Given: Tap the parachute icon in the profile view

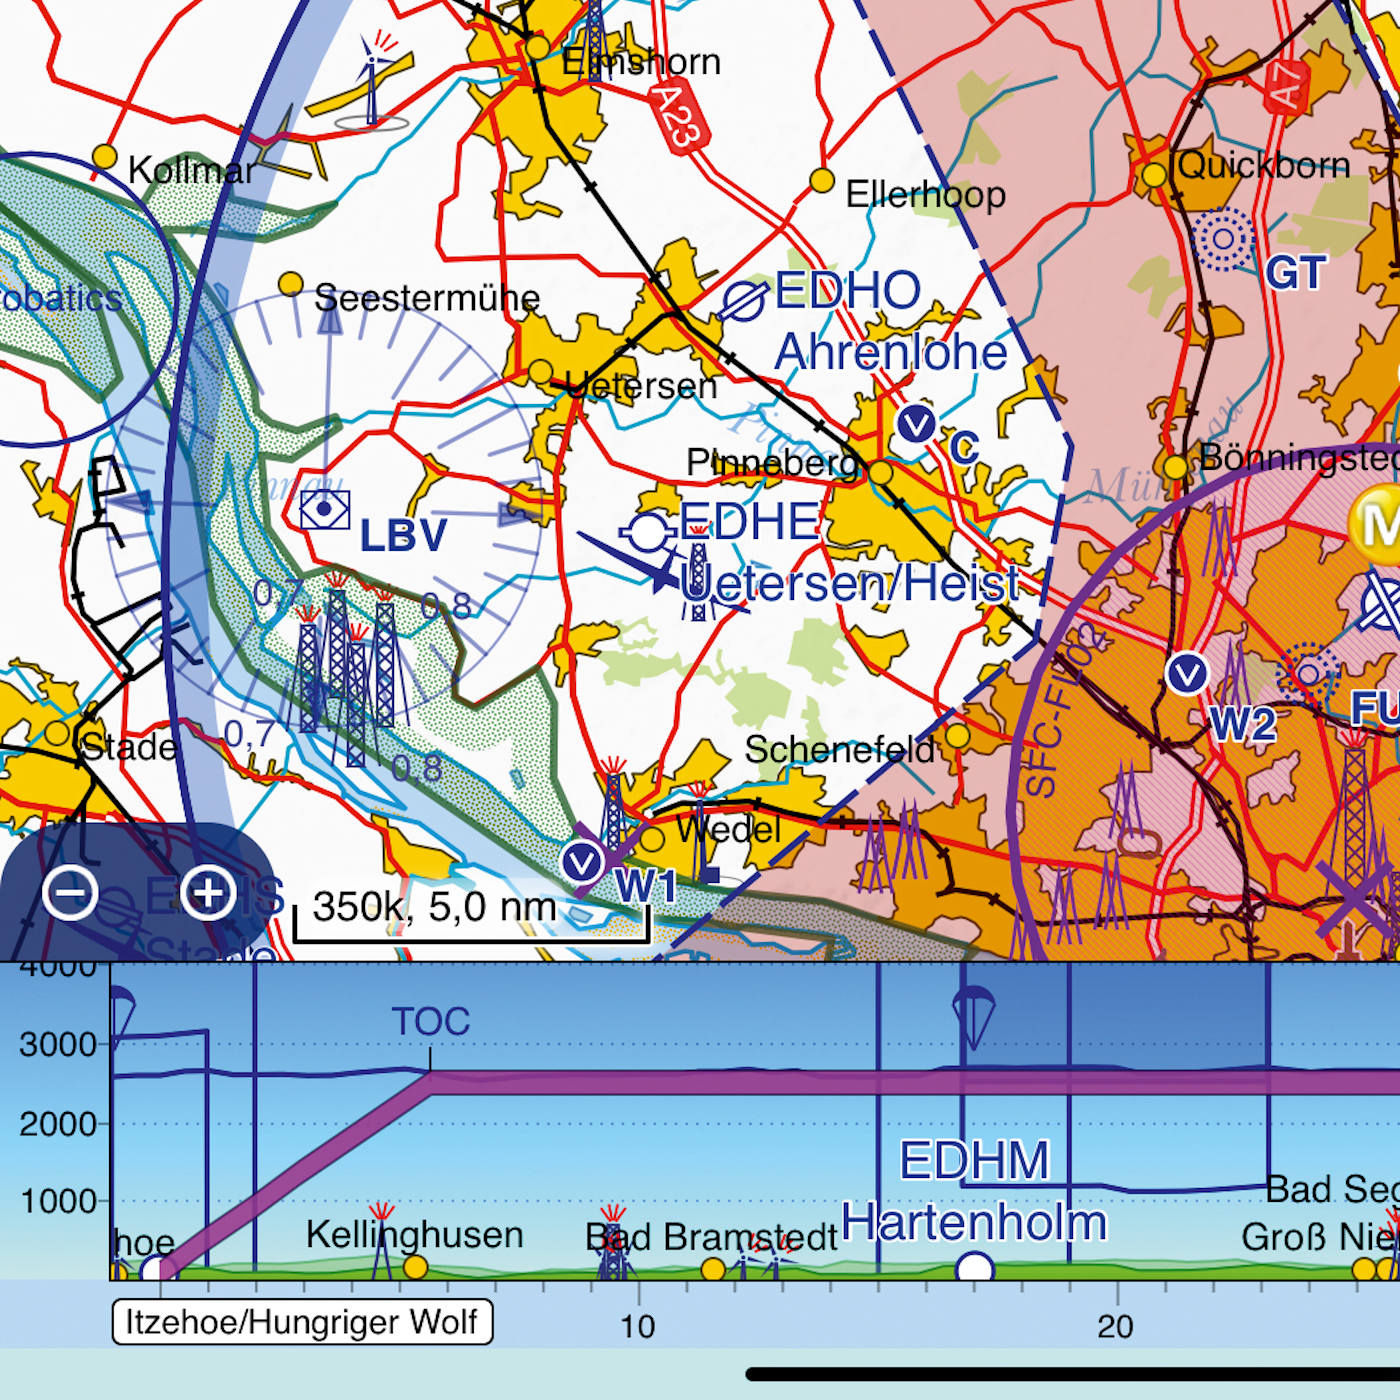Looking at the screenshot, I should click(972, 1008).
